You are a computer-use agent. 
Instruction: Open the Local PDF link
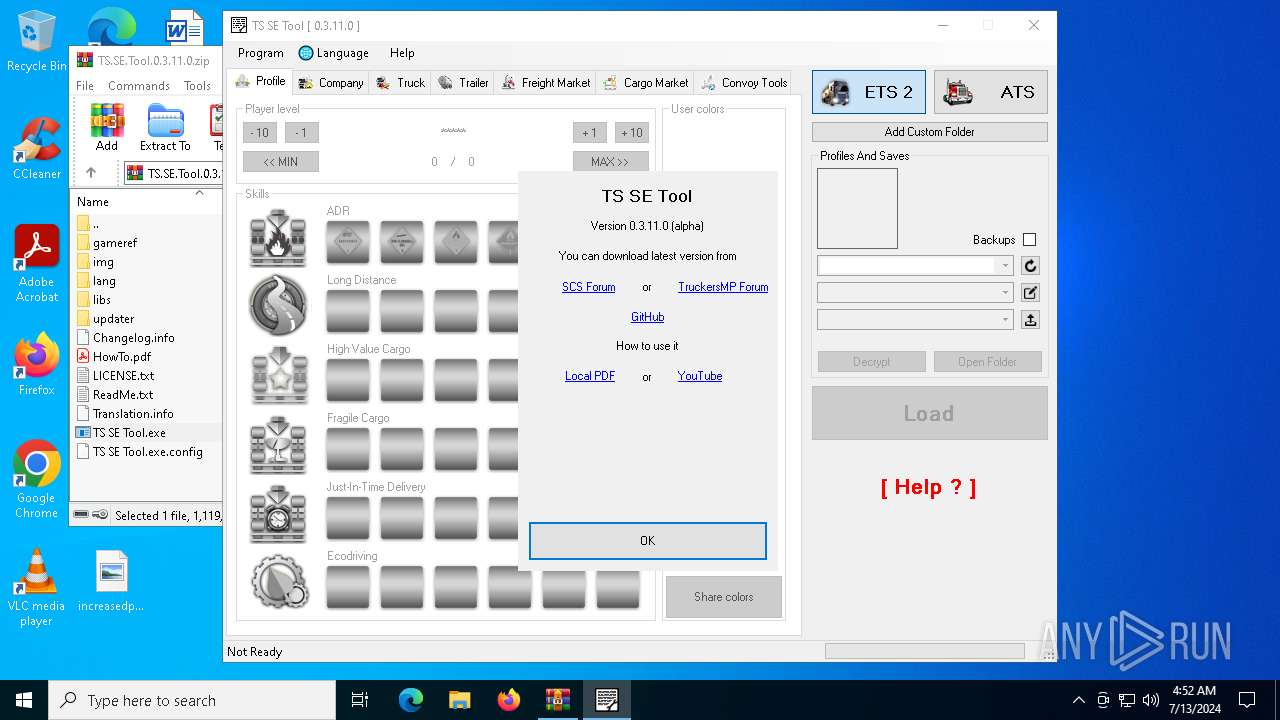click(590, 376)
